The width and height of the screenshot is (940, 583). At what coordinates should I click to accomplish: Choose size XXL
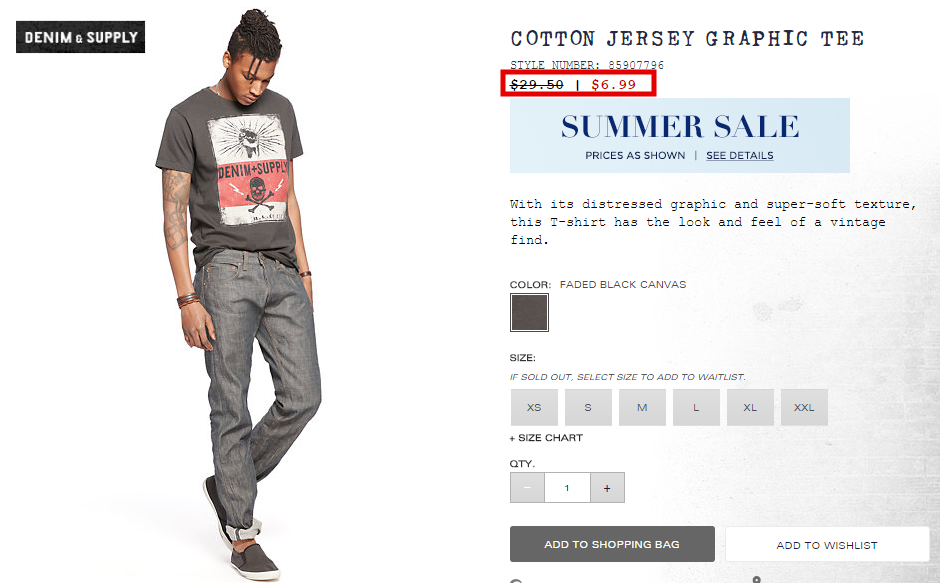click(x=804, y=407)
